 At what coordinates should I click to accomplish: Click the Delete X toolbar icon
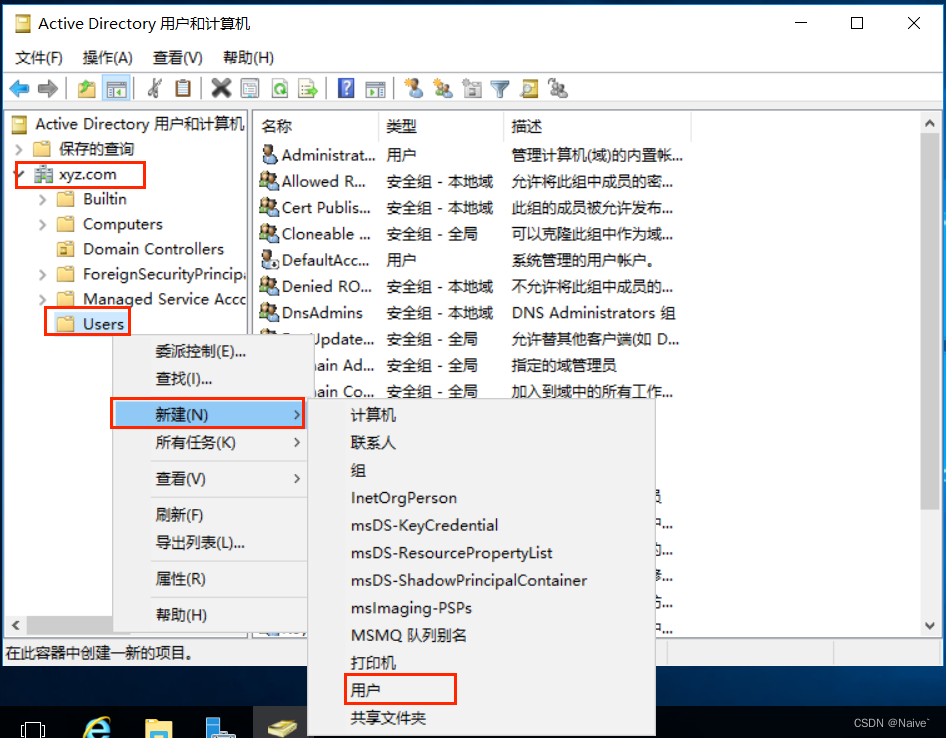click(221, 89)
